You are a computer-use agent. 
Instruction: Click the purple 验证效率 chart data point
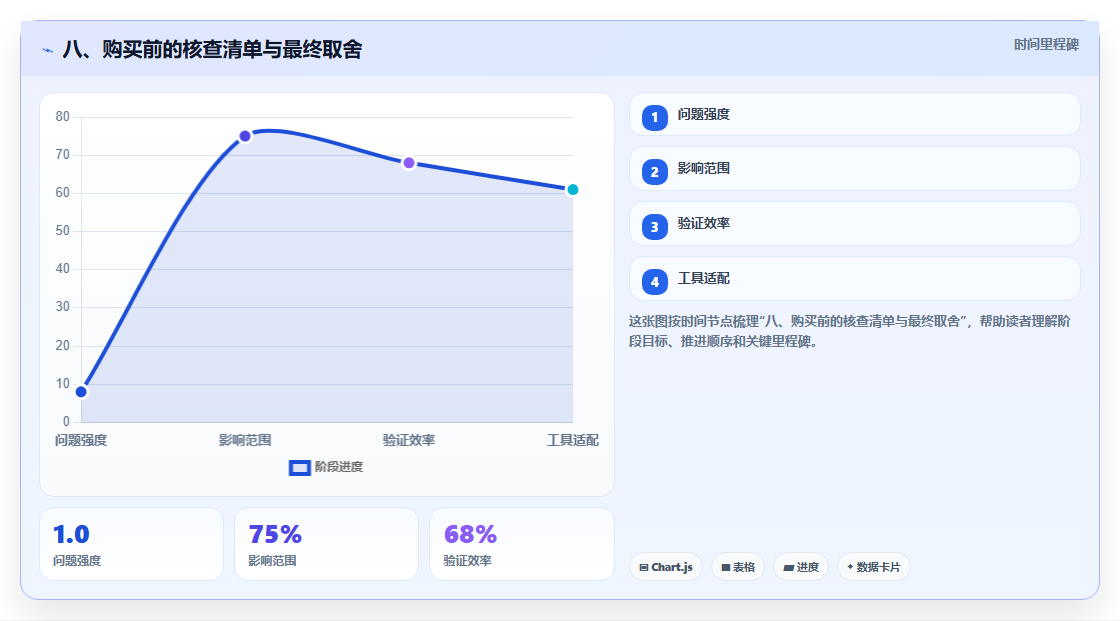pos(409,163)
